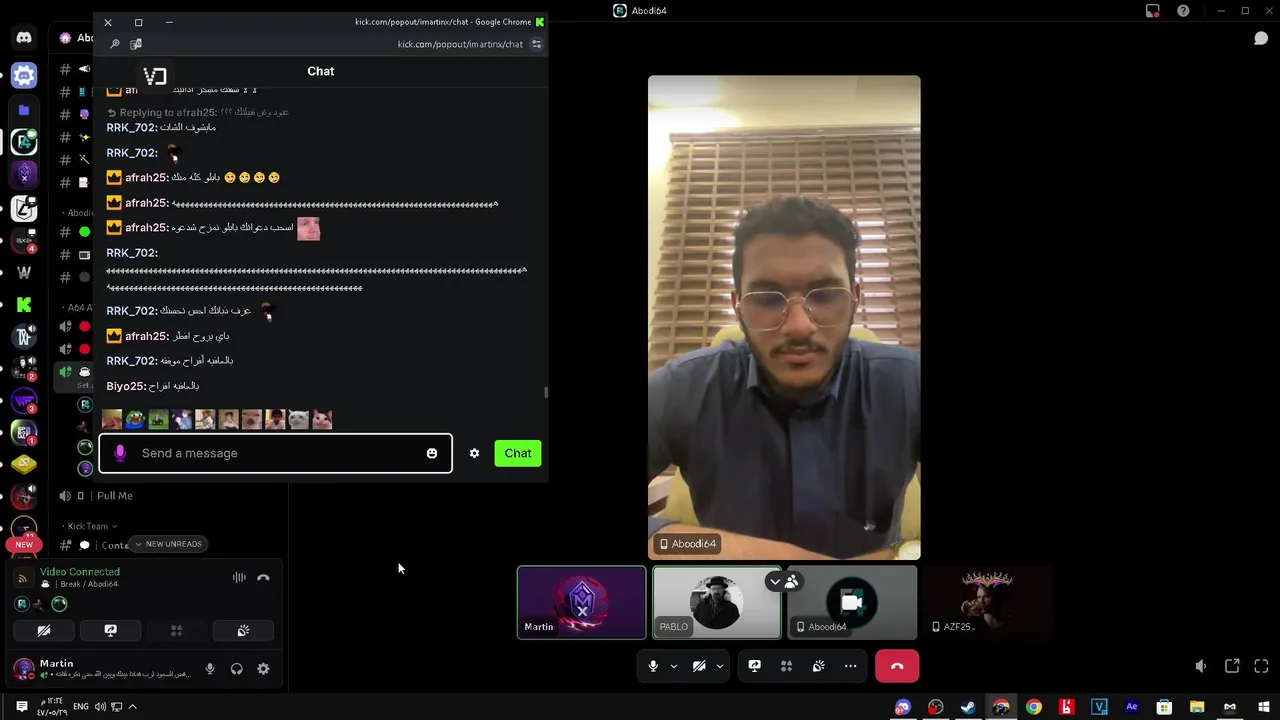Viewport: 1280px width, 720px height.
Task: Open Discord home direct messages icon
Action: tap(24, 38)
